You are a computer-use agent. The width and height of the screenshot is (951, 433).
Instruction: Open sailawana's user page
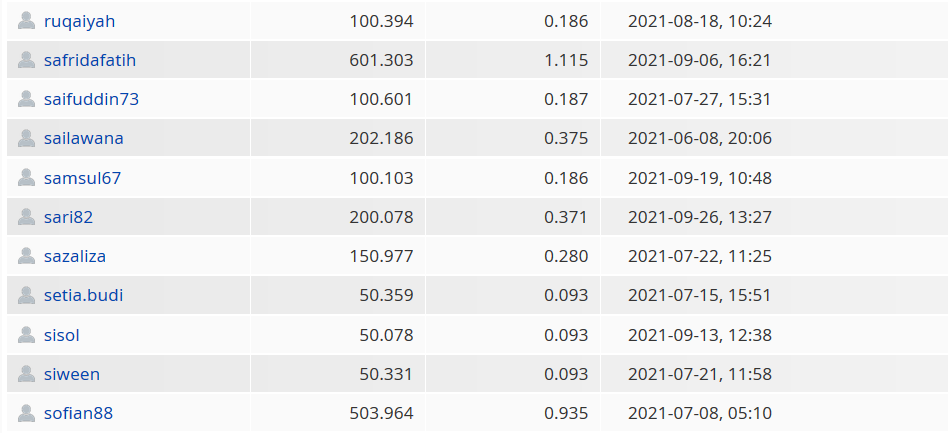click(x=84, y=138)
